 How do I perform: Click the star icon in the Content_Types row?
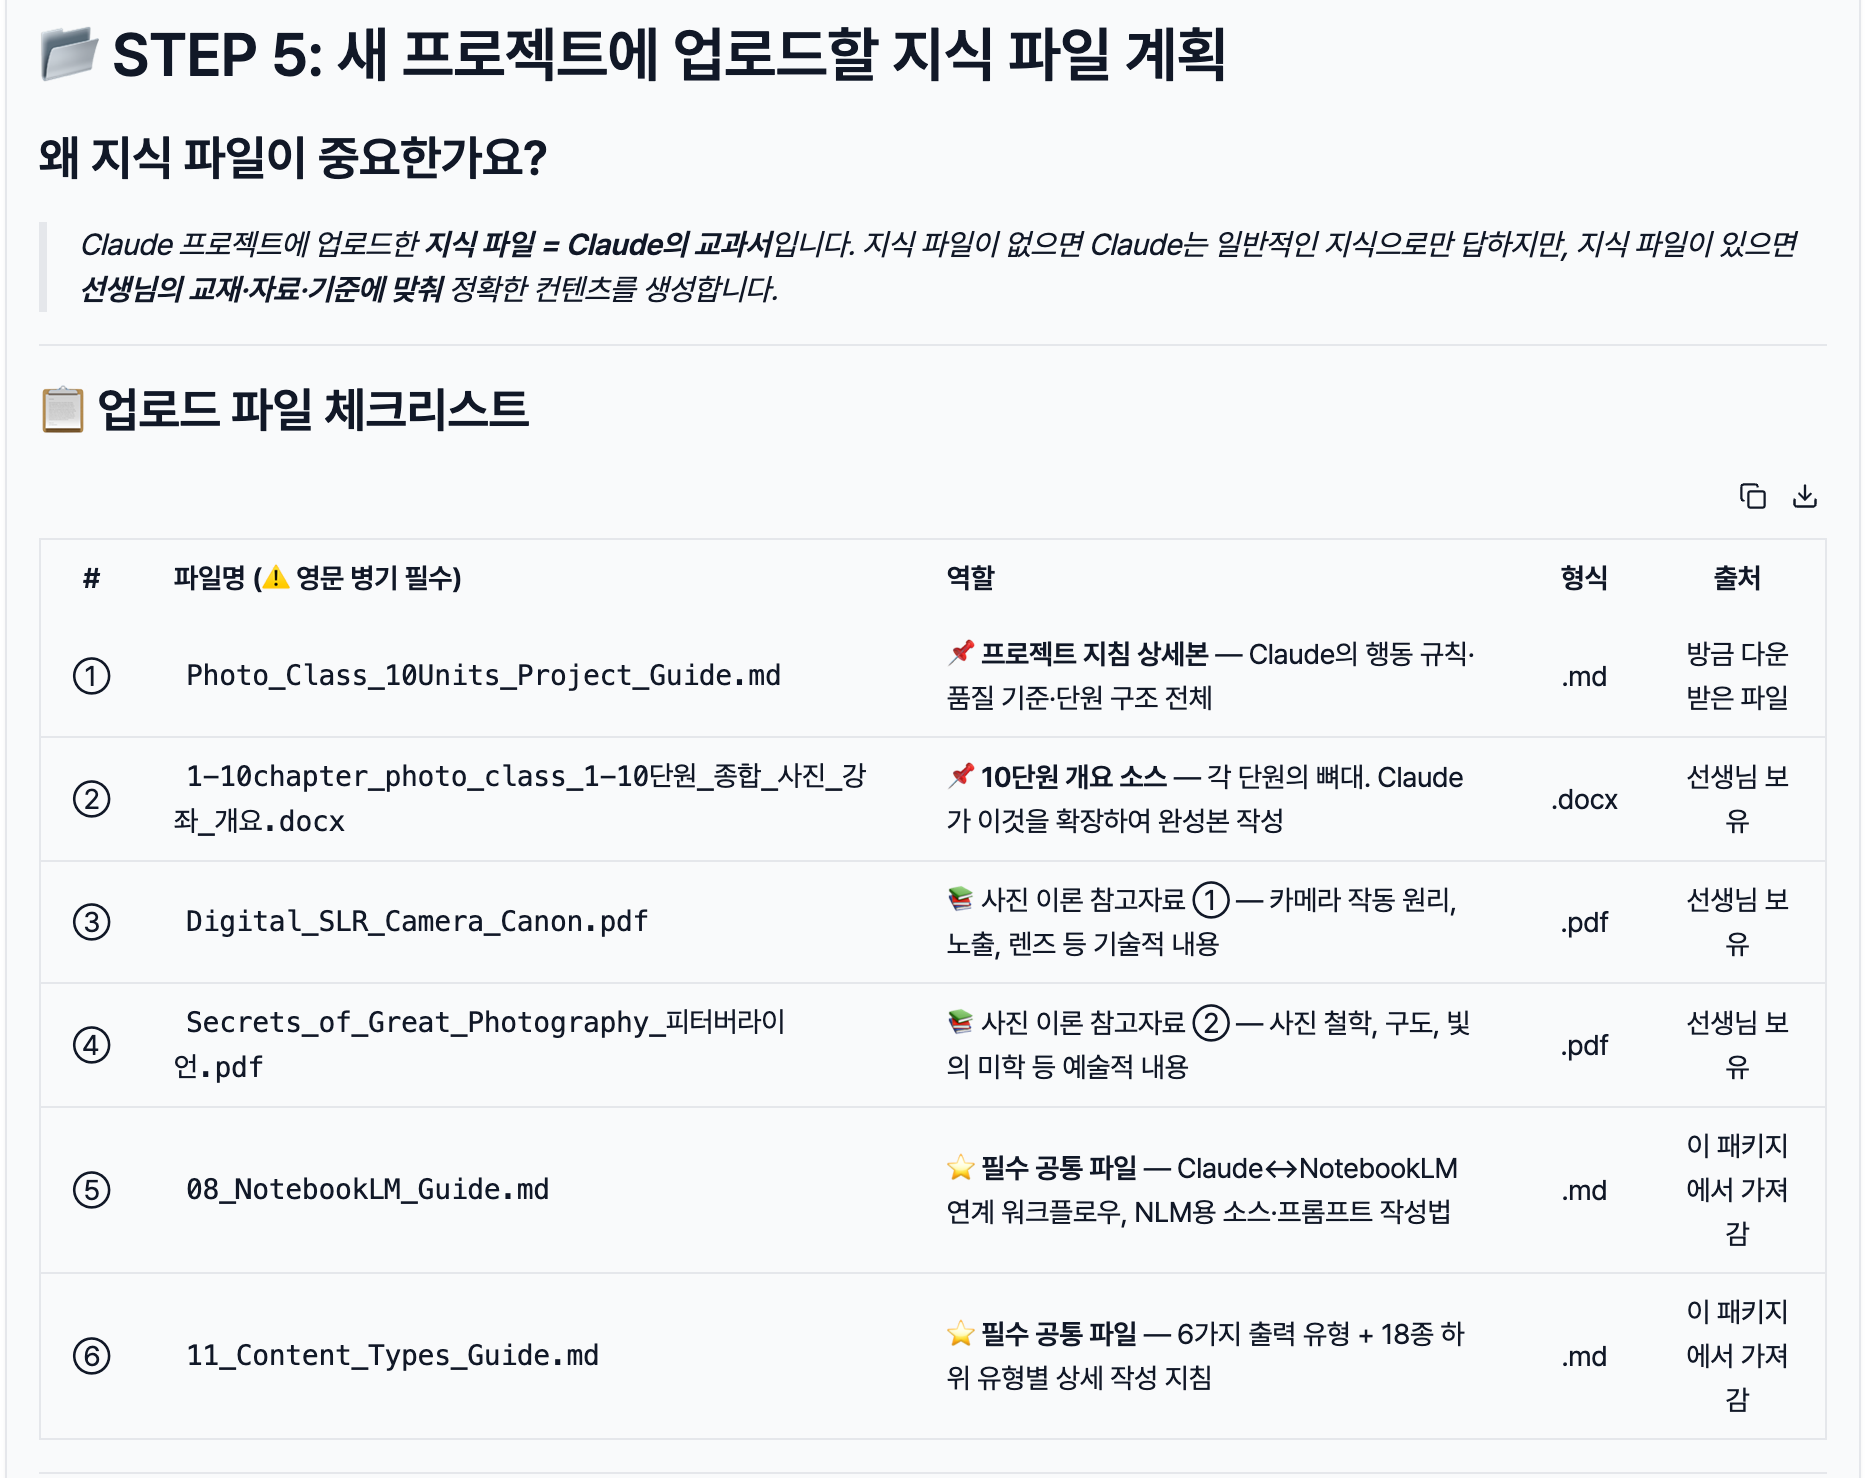pos(961,1333)
